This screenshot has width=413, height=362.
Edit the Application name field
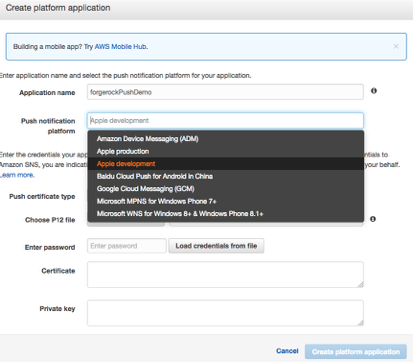225,92
